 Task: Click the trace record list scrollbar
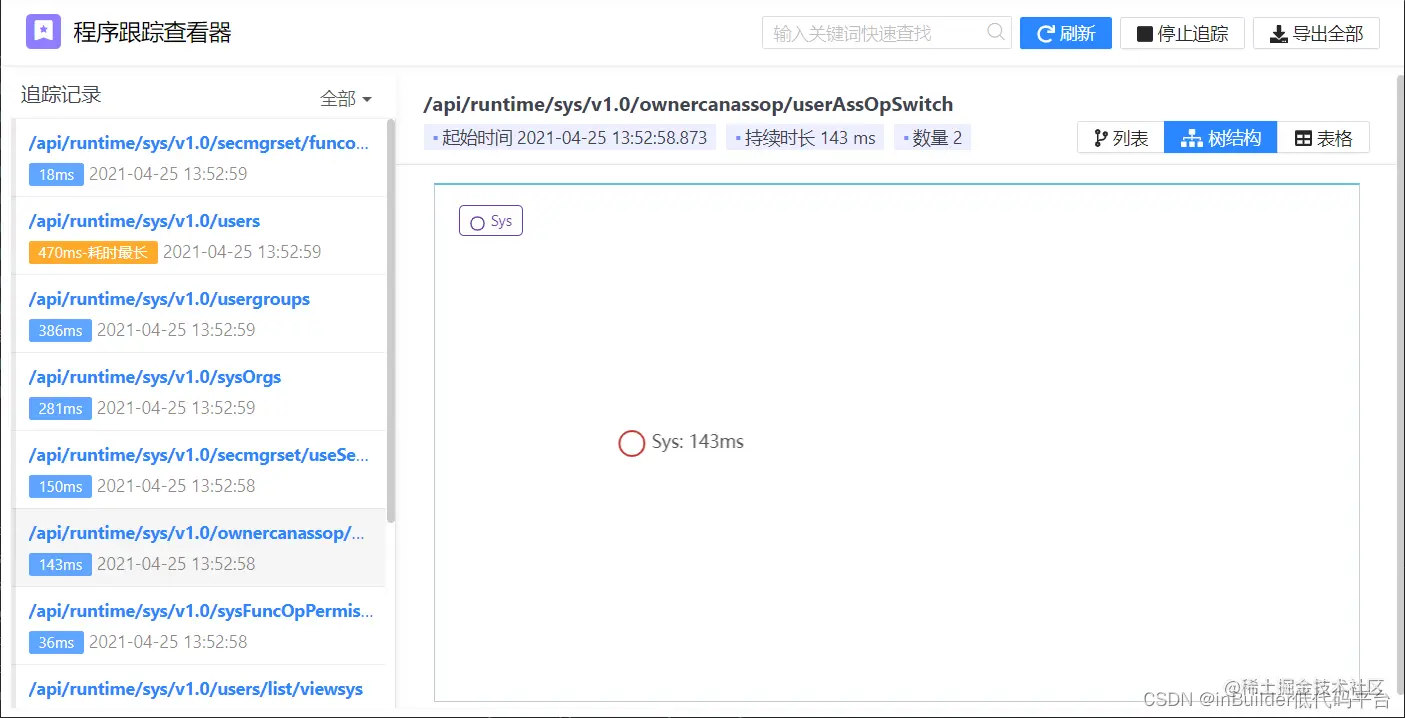click(x=391, y=320)
